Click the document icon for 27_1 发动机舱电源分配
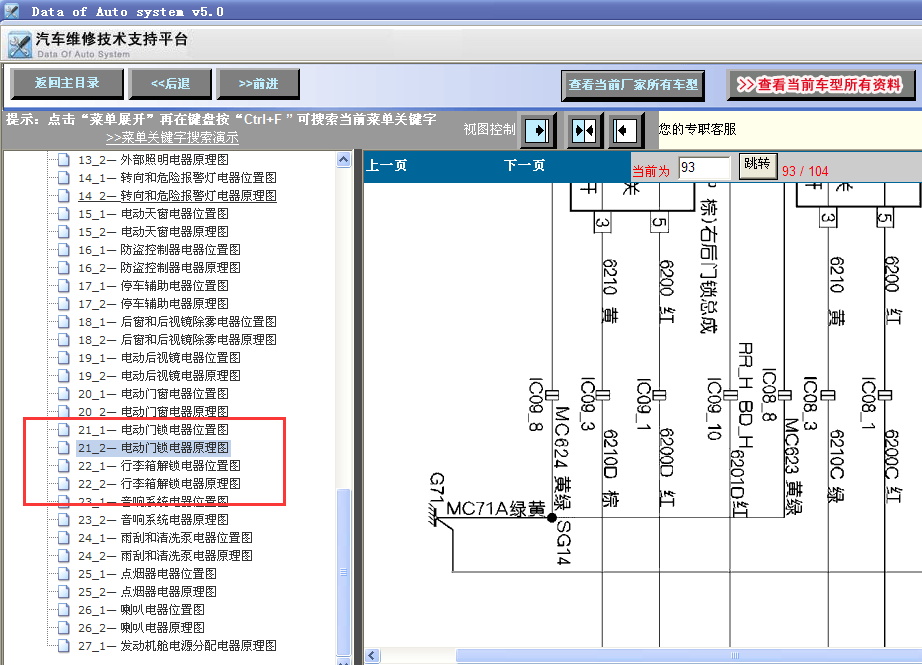This screenshot has height=665, width=922. click(x=64, y=646)
